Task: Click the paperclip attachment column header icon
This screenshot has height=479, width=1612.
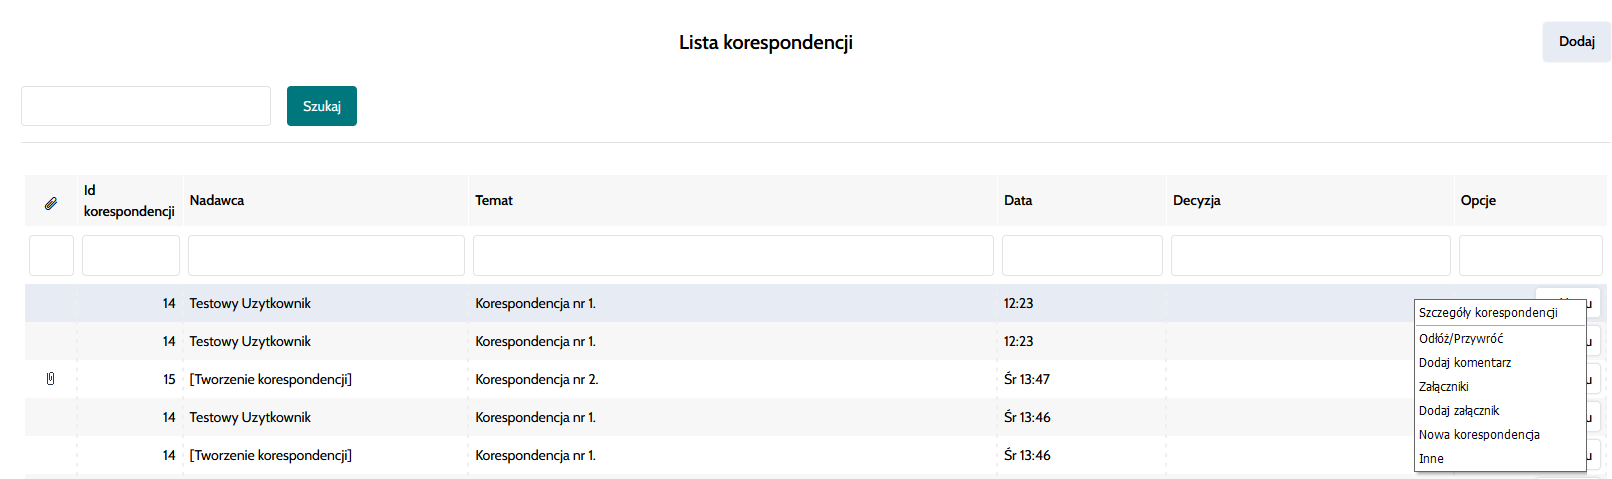Action: tap(51, 203)
